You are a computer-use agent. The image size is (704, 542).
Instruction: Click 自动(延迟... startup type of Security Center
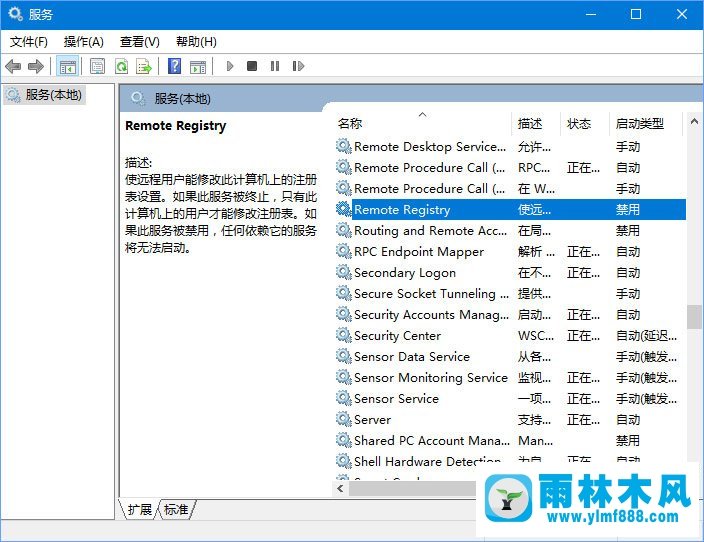(x=647, y=335)
